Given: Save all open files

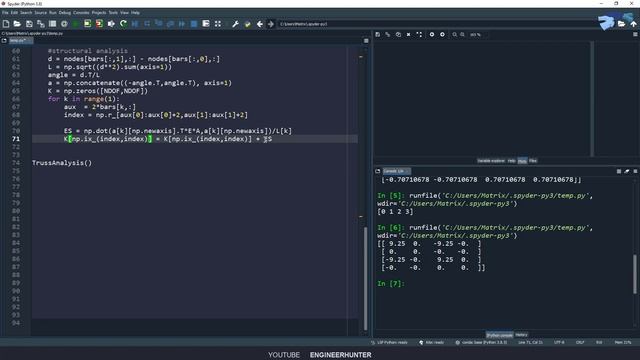Looking at the screenshot, I should pyautogui.click(x=40, y=24).
